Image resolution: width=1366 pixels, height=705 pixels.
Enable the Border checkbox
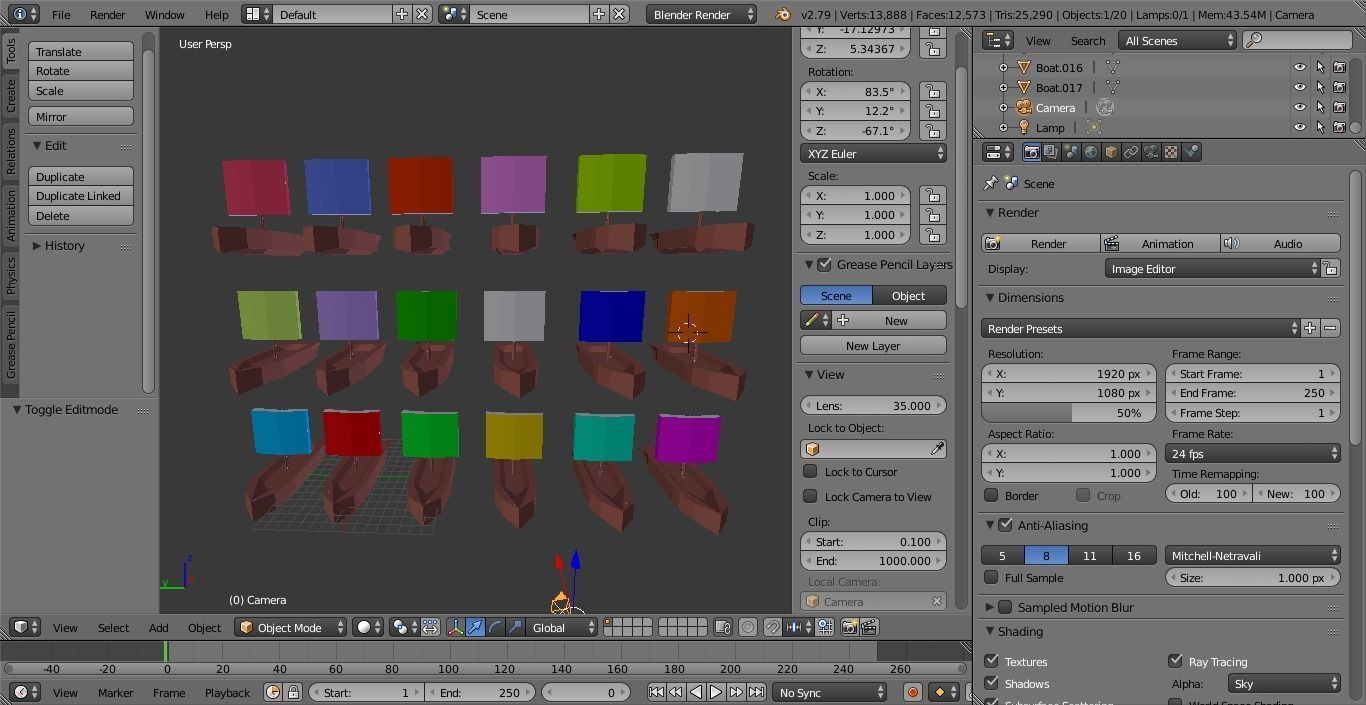coord(991,495)
